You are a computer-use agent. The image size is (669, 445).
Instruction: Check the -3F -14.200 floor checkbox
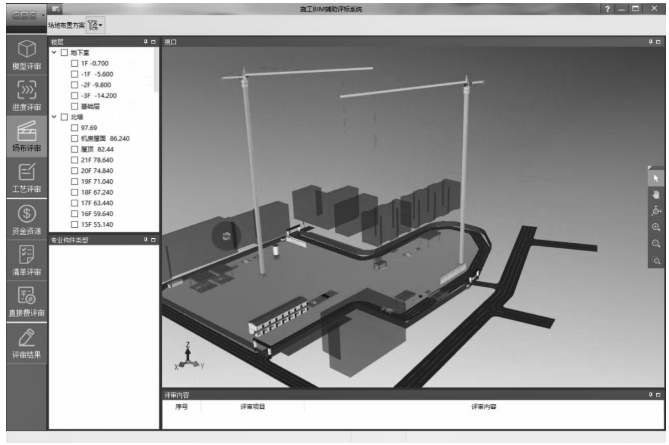(x=75, y=96)
